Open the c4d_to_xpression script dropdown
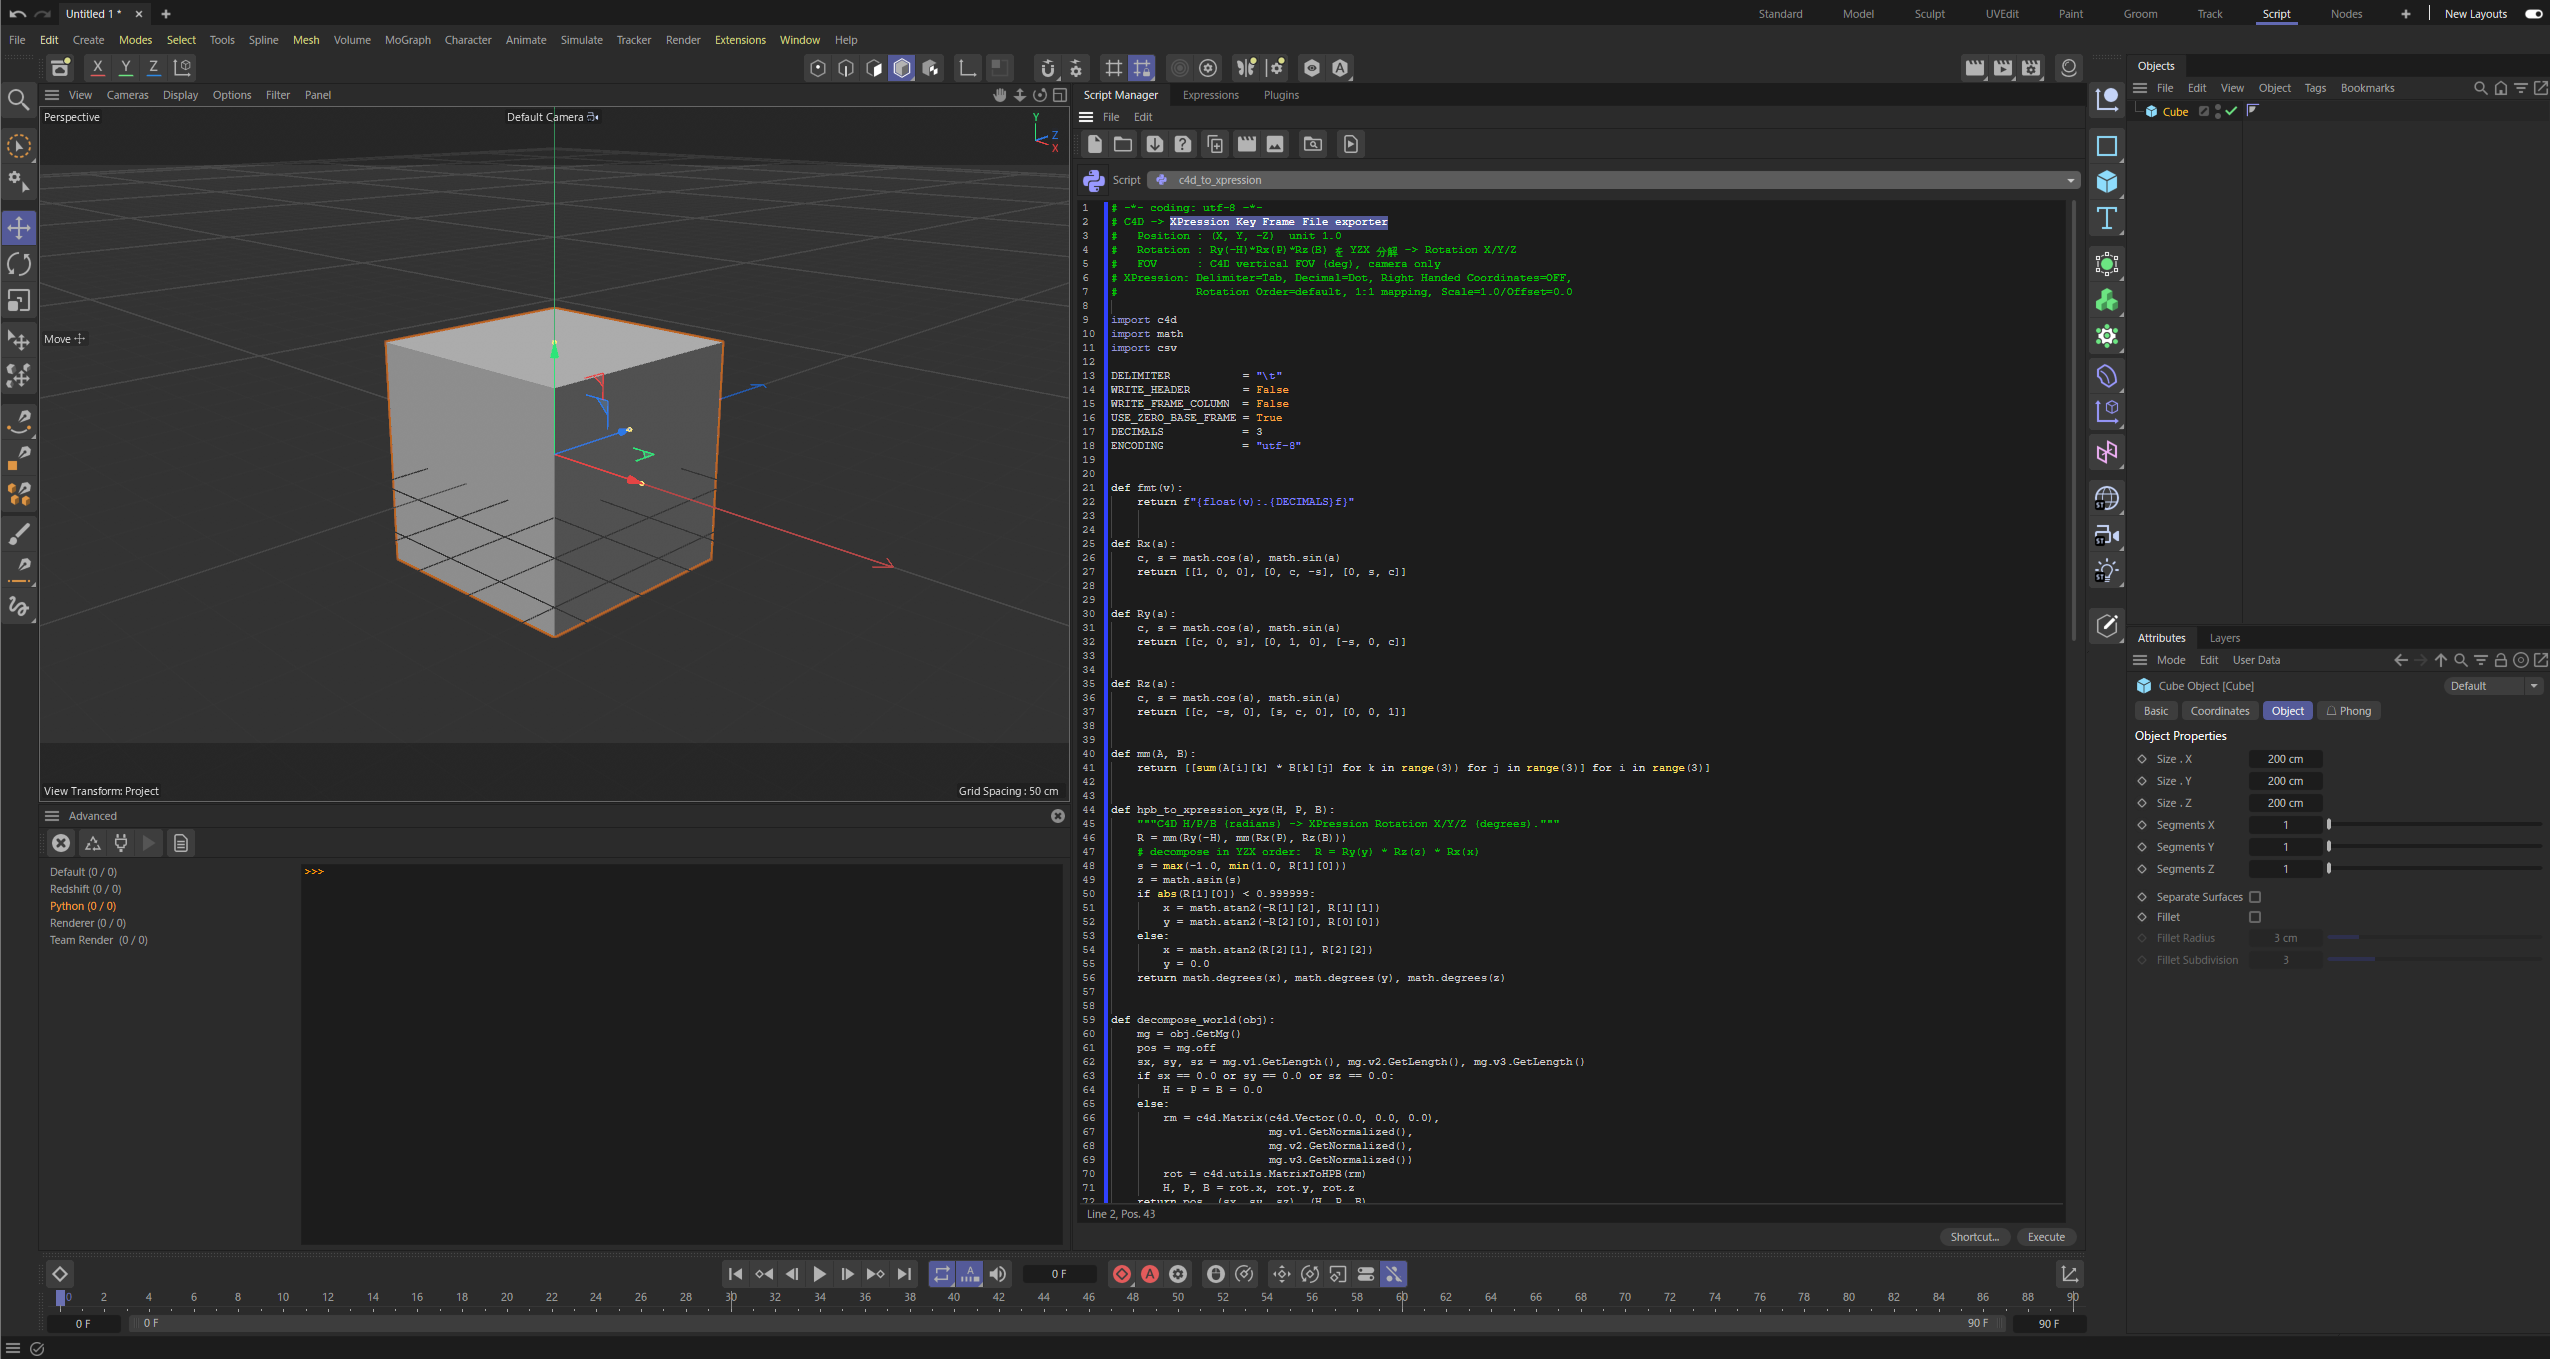Image resolution: width=2550 pixels, height=1359 pixels. tap(1613, 180)
